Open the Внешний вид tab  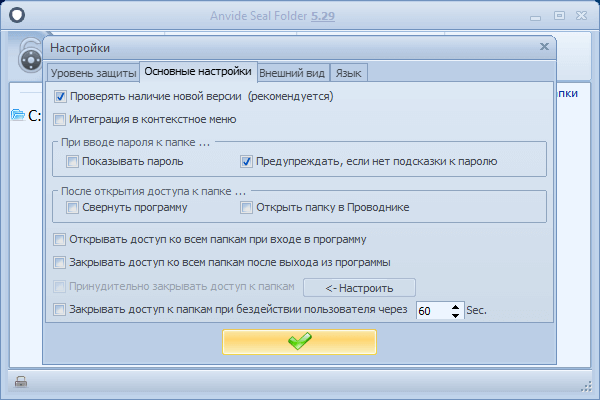click(292, 73)
